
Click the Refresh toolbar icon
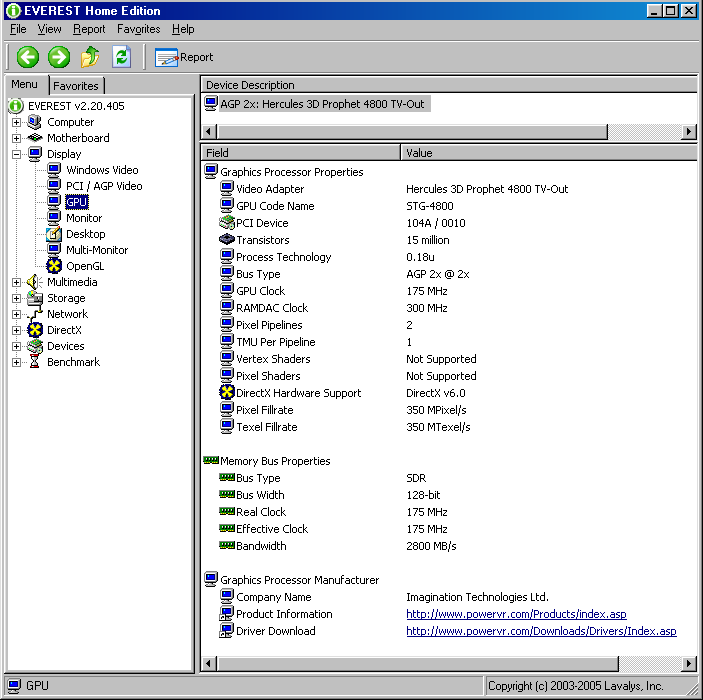121,57
